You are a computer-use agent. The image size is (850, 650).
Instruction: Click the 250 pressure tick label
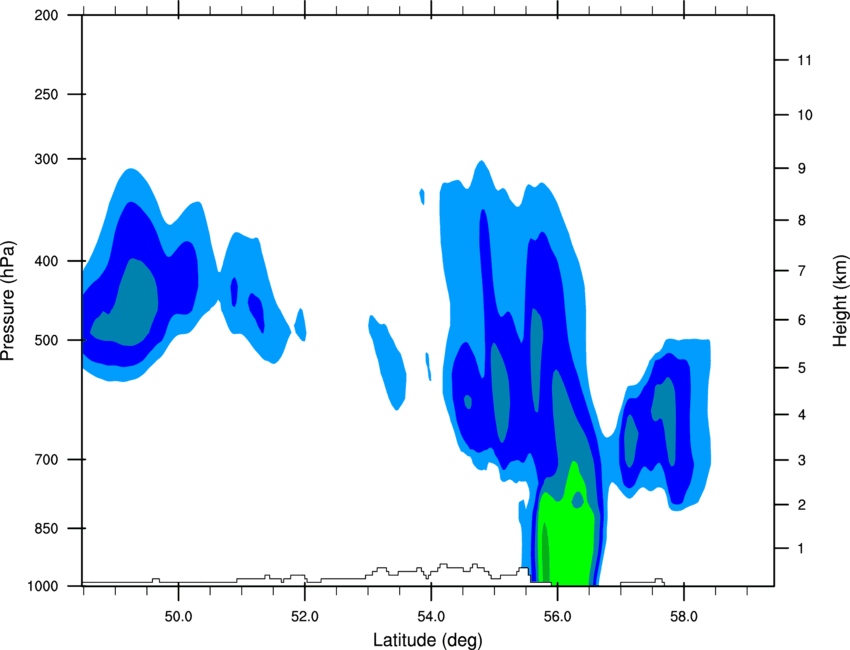pos(47,94)
